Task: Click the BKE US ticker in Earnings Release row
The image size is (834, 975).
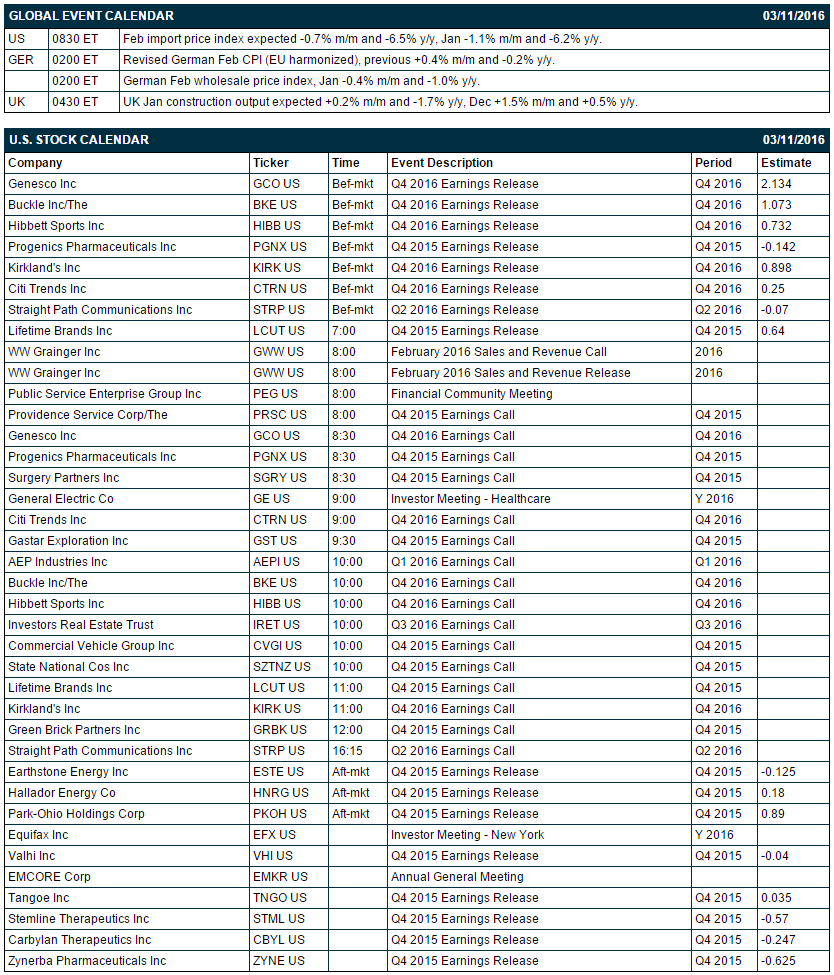Action: (x=275, y=205)
